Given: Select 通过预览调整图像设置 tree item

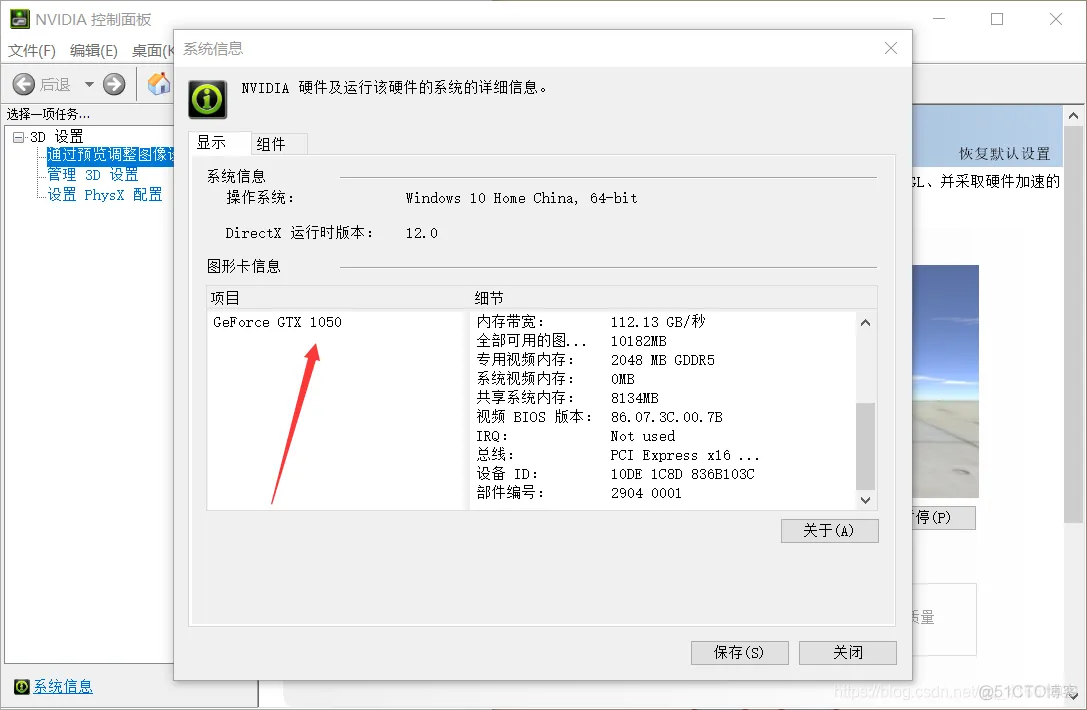Looking at the screenshot, I should pos(110,155).
